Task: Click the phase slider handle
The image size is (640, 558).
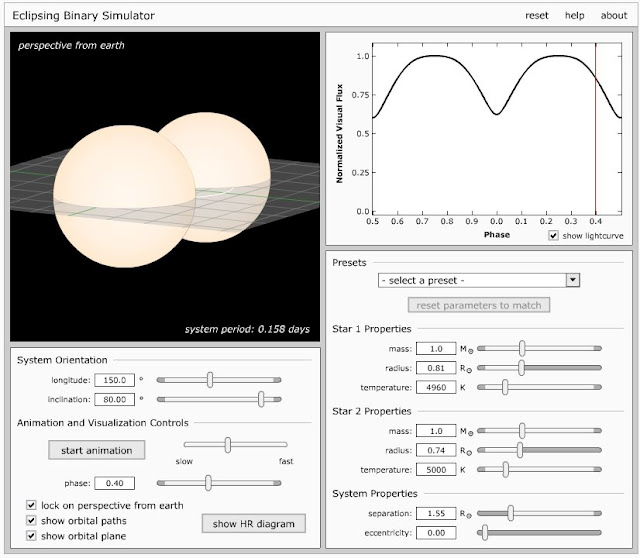Action: tap(208, 483)
